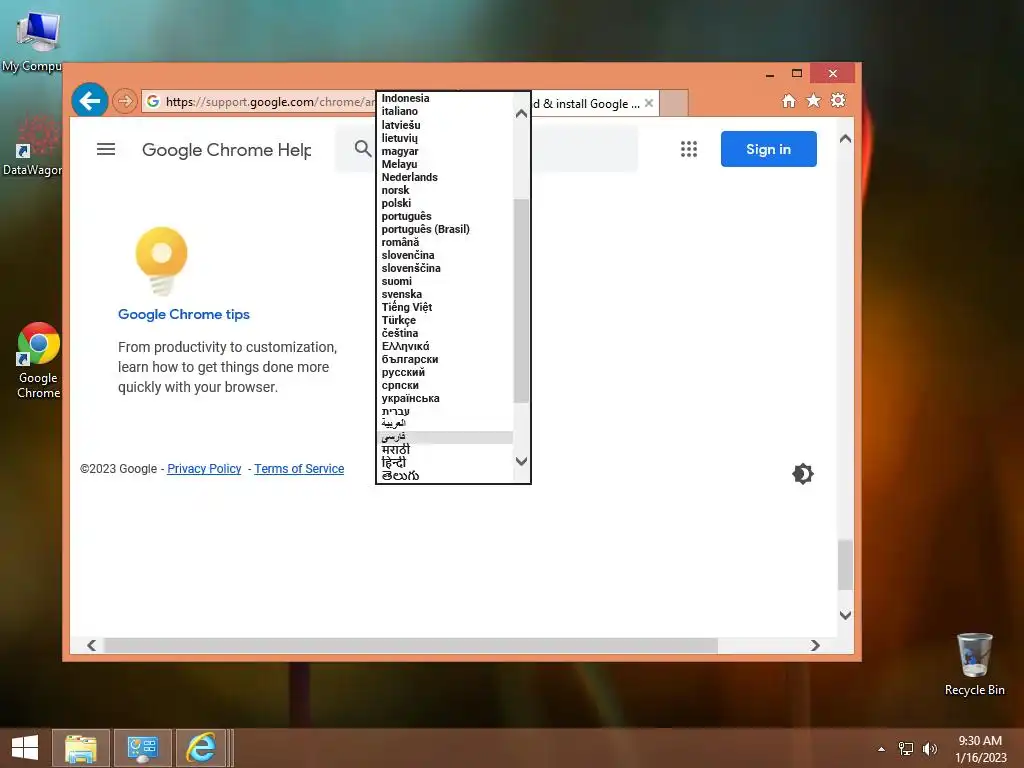Click the Sign in button

(769, 149)
